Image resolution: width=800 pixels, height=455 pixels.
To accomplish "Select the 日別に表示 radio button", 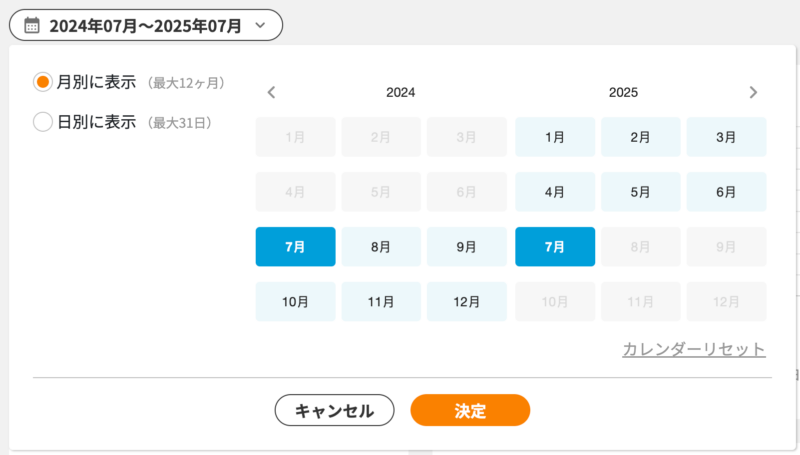I will (43, 122).
